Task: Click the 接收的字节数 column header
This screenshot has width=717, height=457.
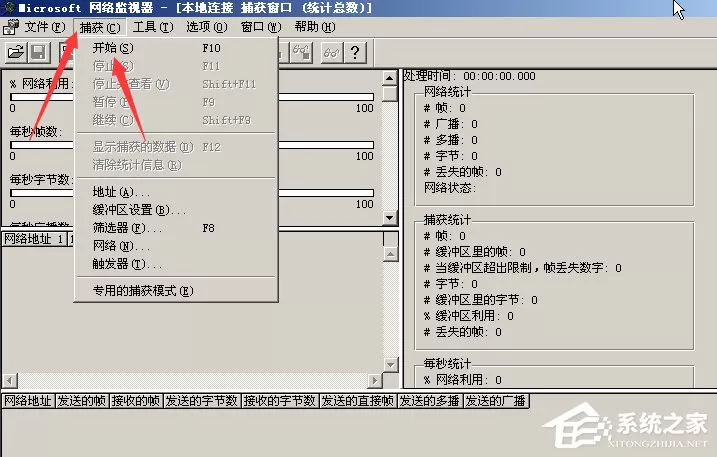Action: click(x=280, y=401)
